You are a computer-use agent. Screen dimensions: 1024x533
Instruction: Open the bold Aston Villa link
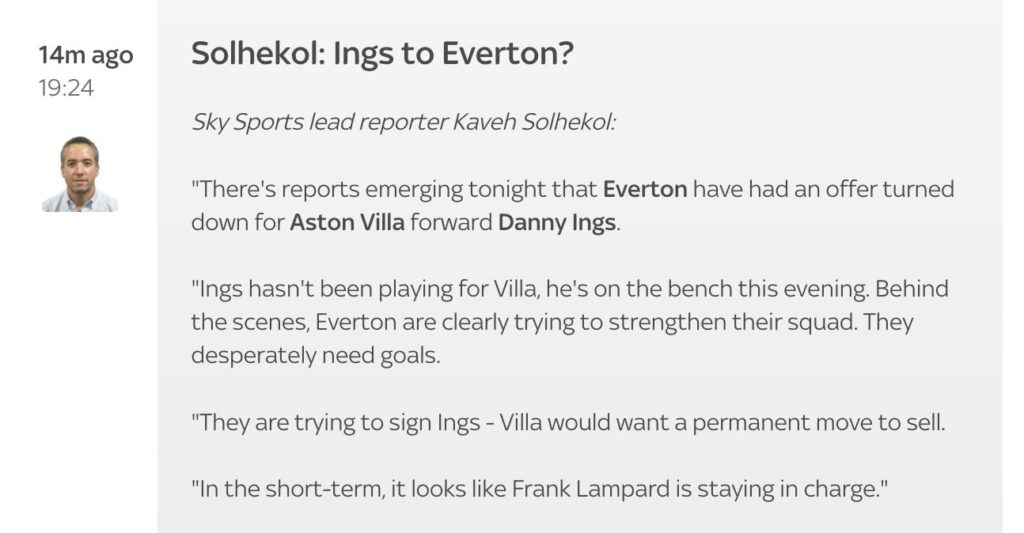pyautogui.click(x=347, y=222)
